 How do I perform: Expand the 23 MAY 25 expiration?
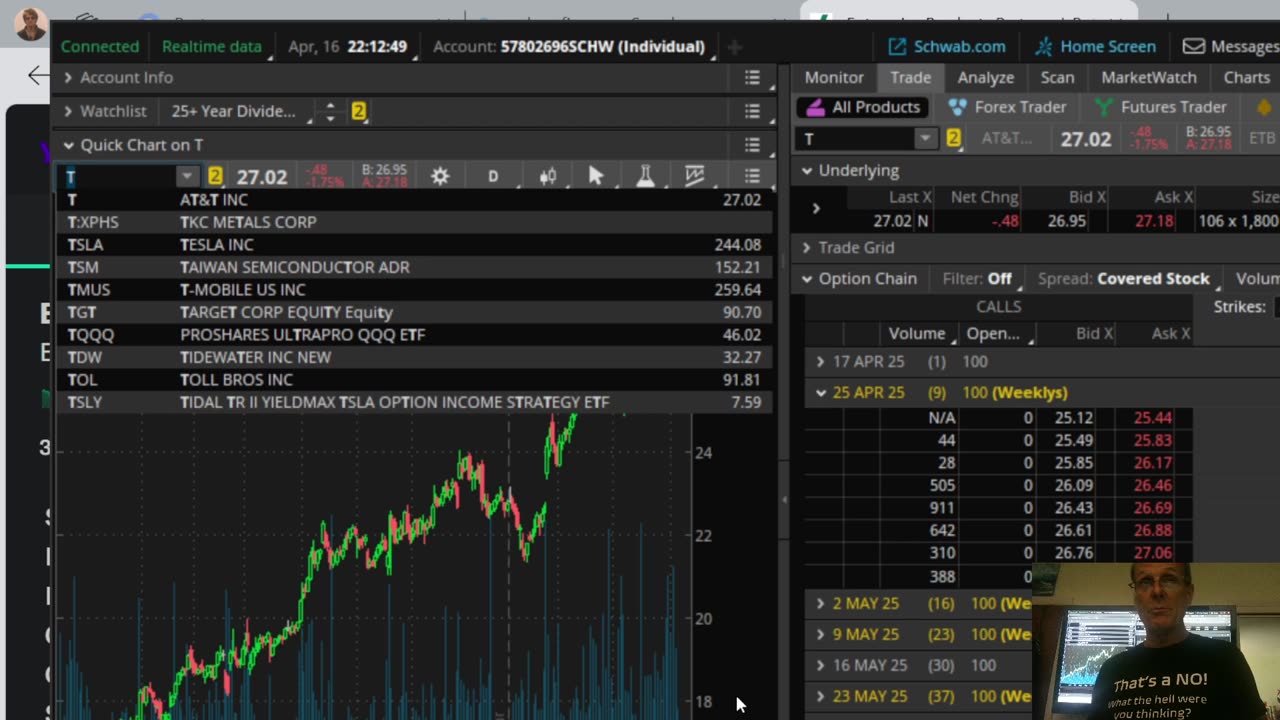click(x=821, y=696)
